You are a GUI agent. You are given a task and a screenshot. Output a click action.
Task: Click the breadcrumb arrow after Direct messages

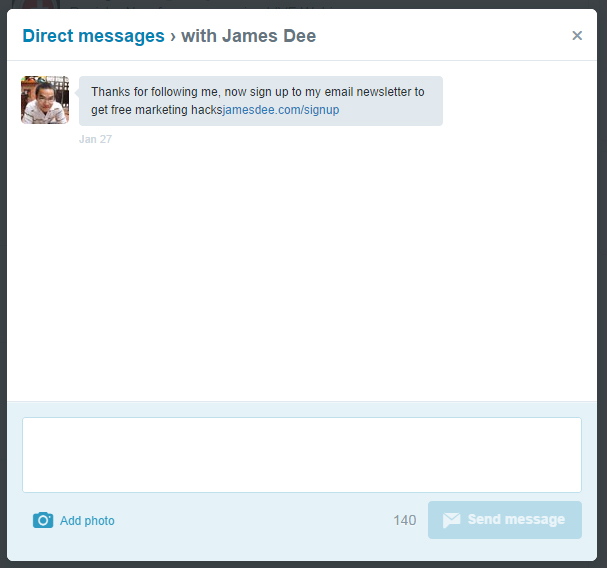tap(172, 36)
